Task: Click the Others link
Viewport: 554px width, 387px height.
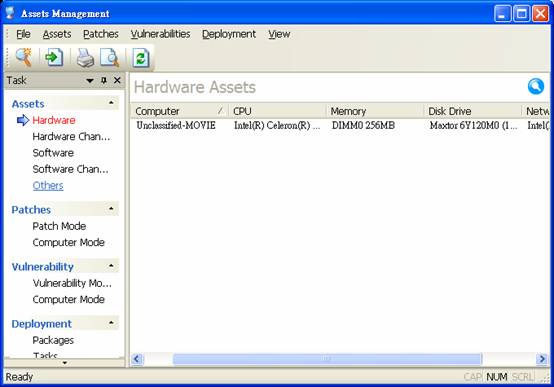Action: [x=48, y=186]
